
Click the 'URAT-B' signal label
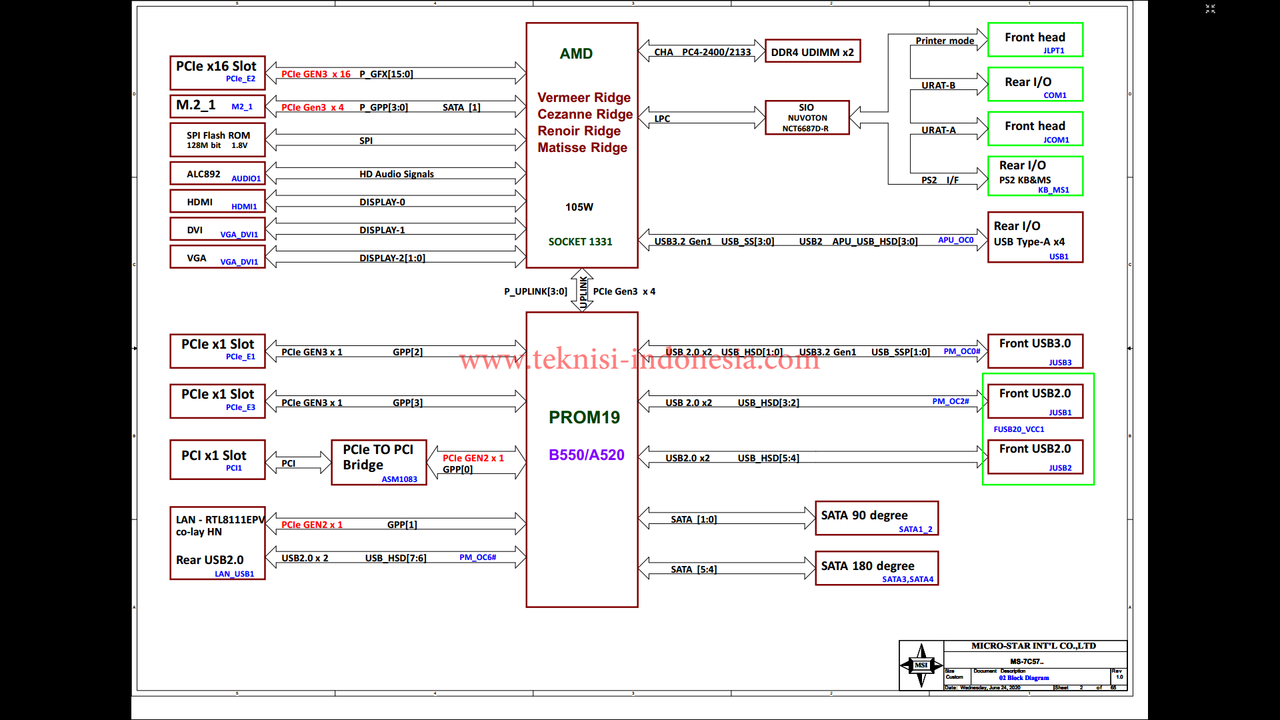pyautogui.click(x=938, y=86)
